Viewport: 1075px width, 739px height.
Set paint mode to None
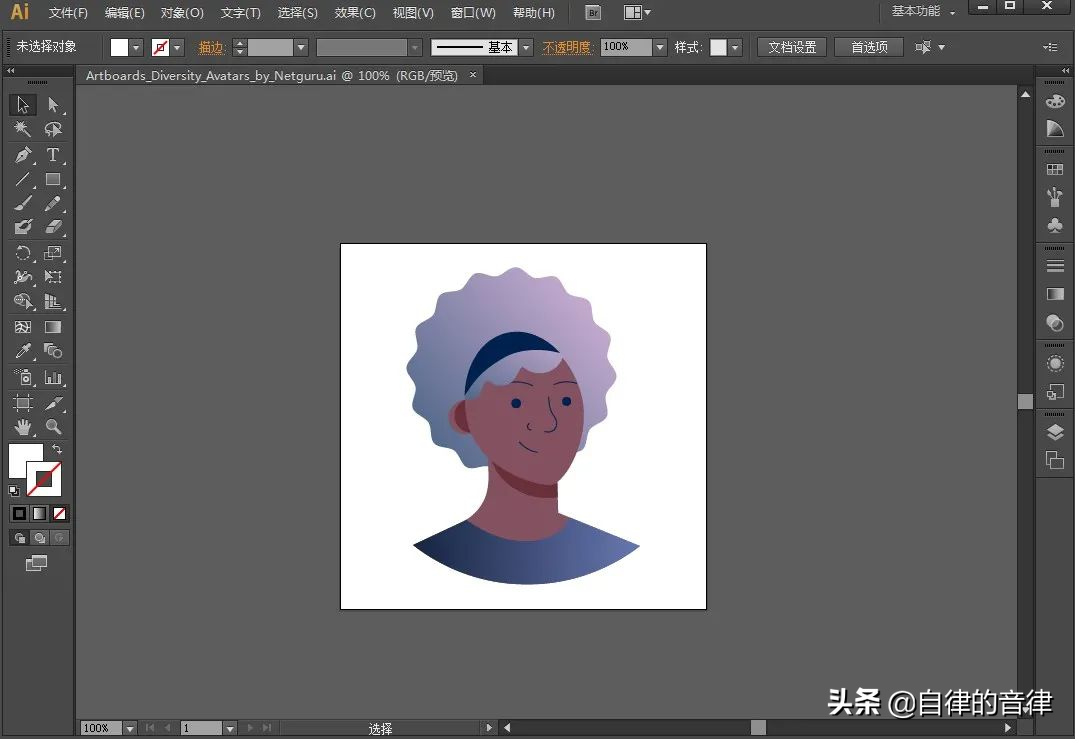click(x=60, y=513)
